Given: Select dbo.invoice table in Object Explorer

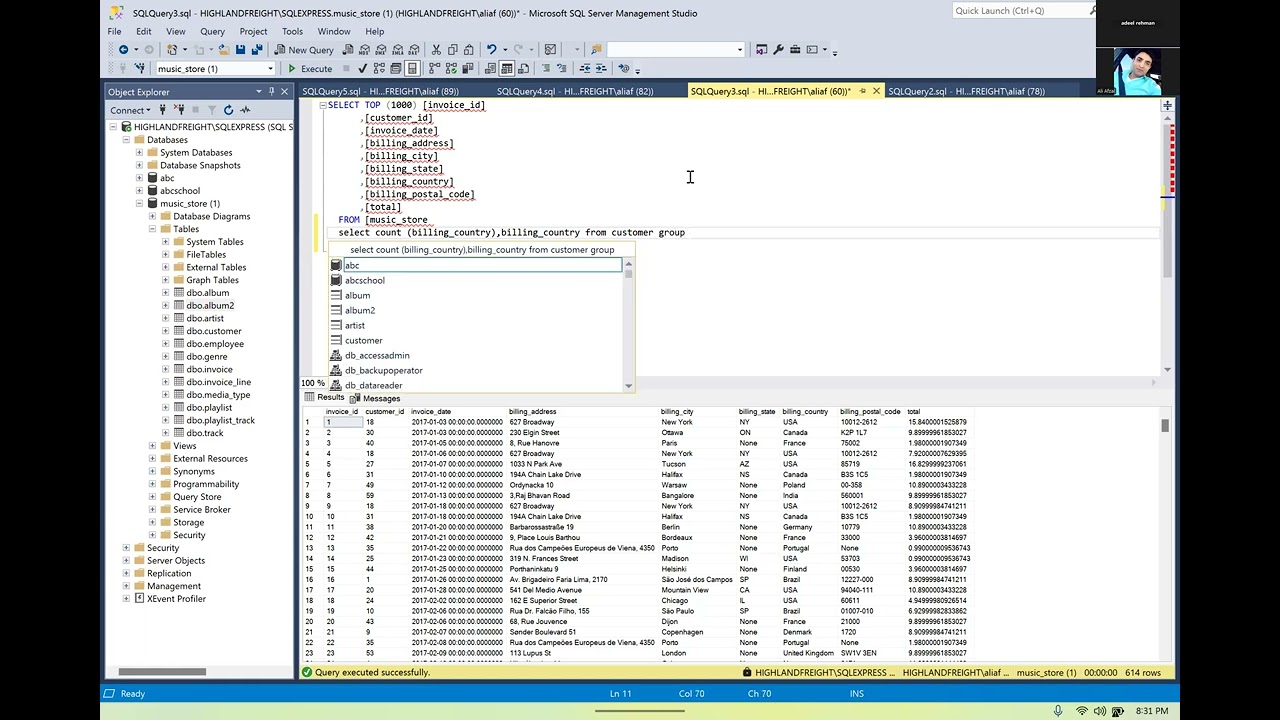Looking at the screenshot, I should [209, 369].
